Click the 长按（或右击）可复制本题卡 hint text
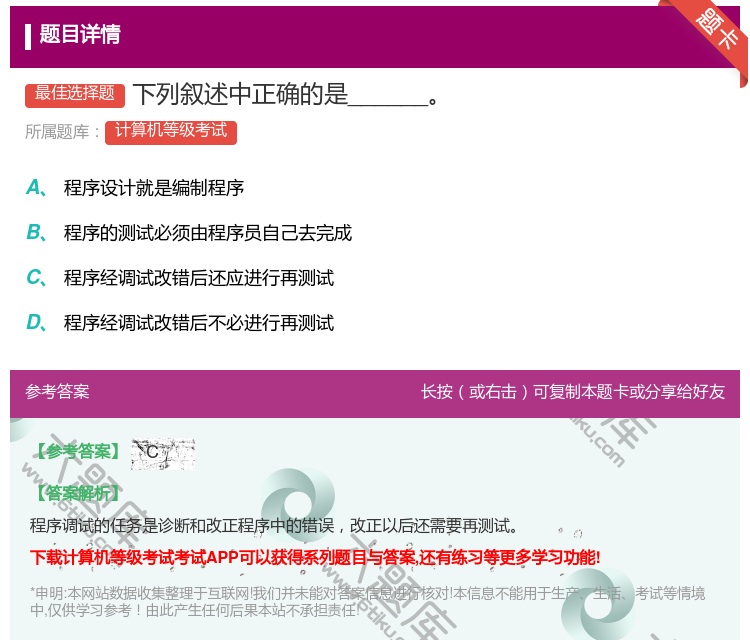Image resolution: width=750 pixels, height=640 pixels. pyautogui.click(x=573, y=392)
